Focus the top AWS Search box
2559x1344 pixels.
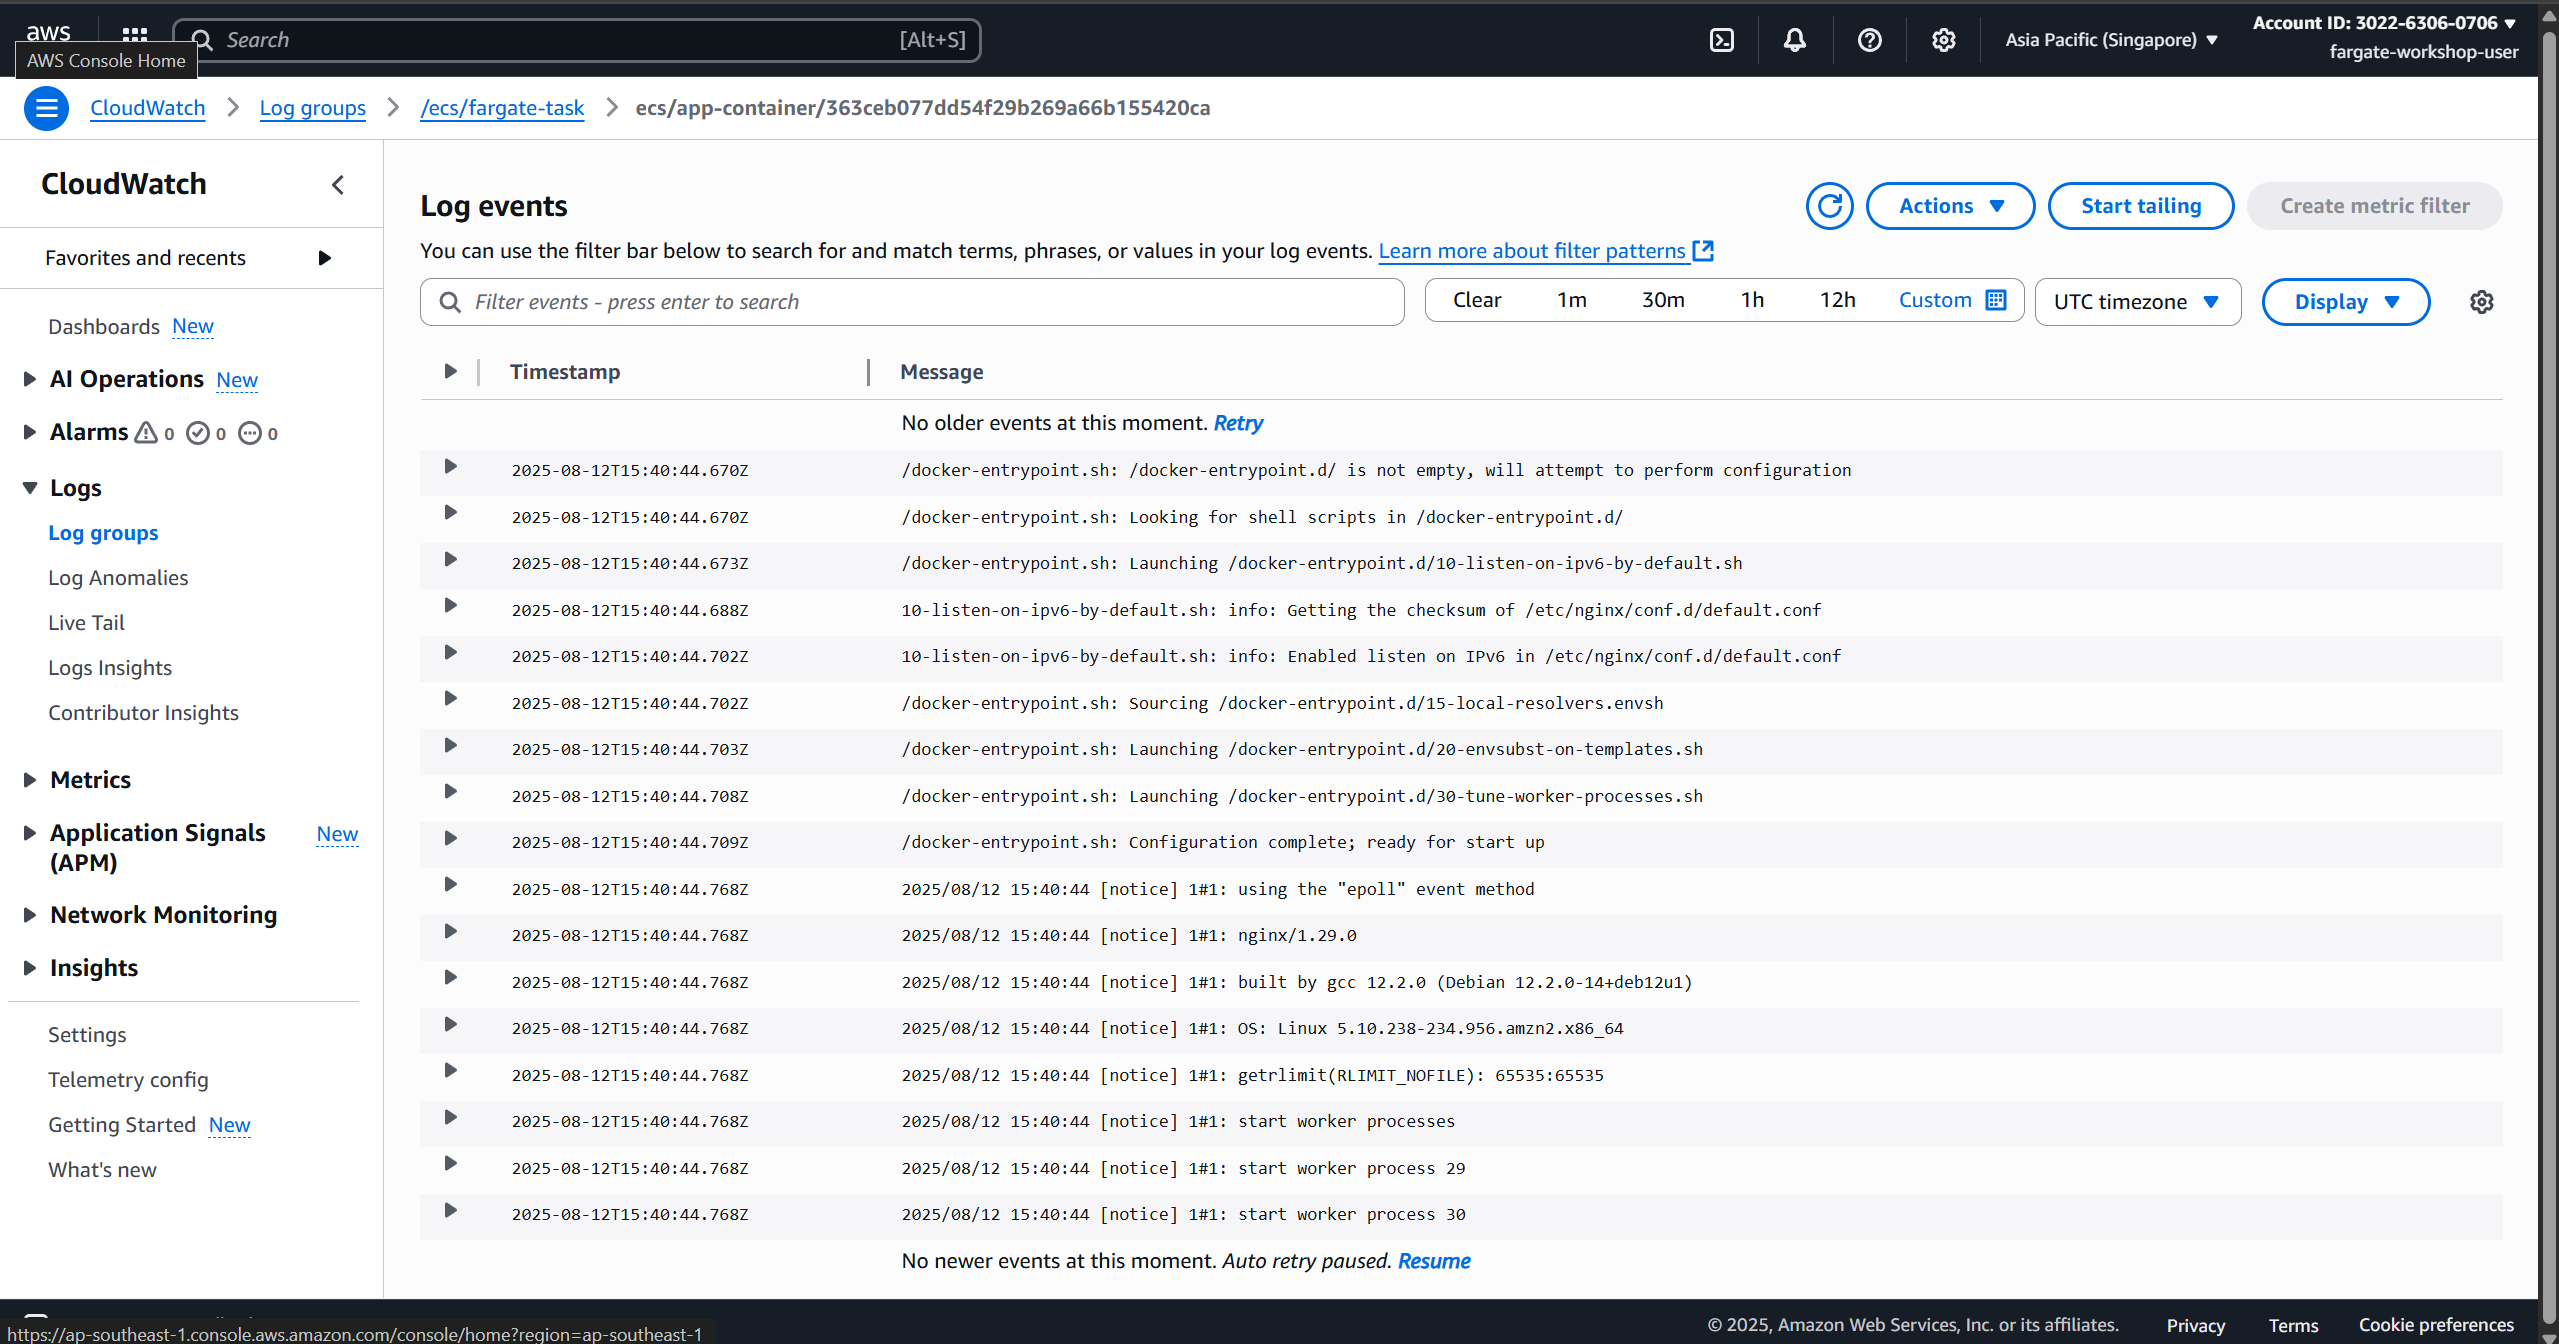pyautogui.click(x=577, y=40)
